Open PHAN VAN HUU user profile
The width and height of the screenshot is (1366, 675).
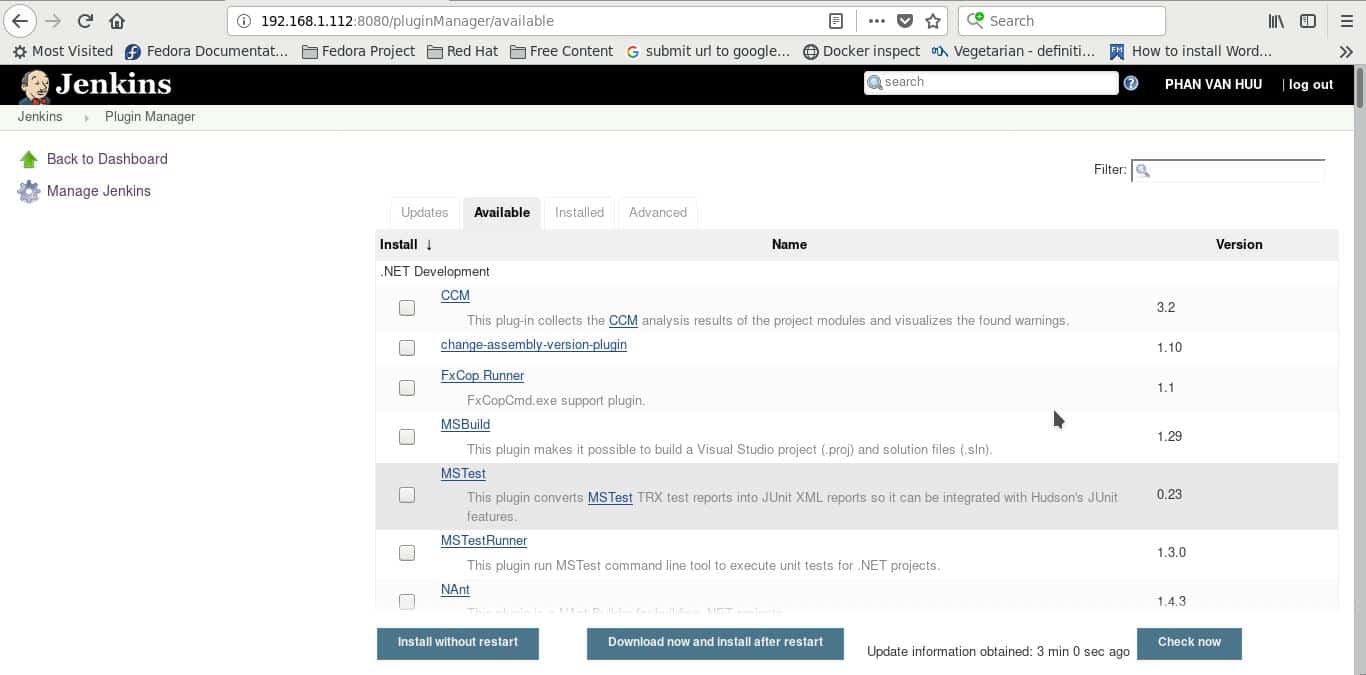1213,85
